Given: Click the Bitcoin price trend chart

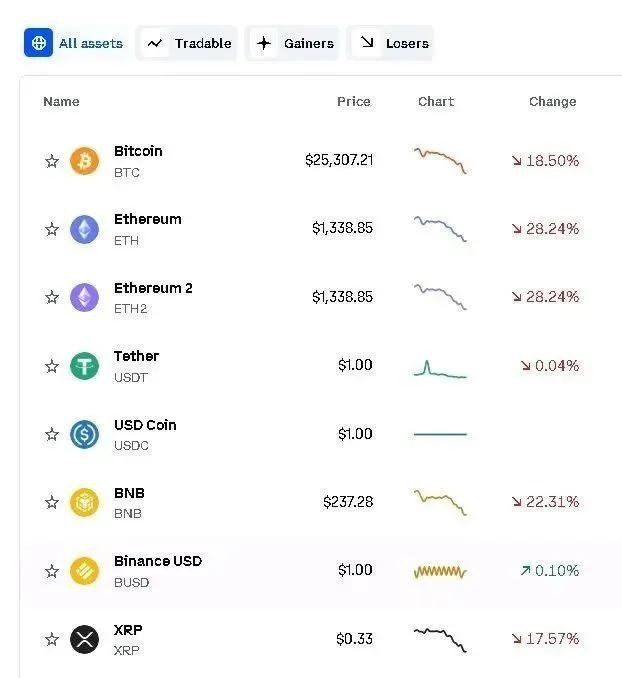Looking at the screenshot, I should (x=440, y=161).
